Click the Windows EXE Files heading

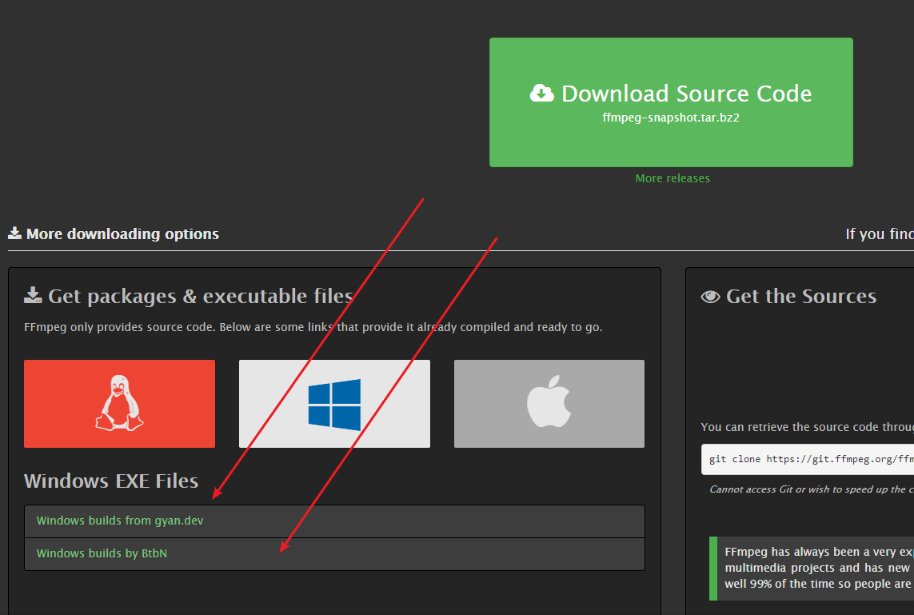pos(111,481)
